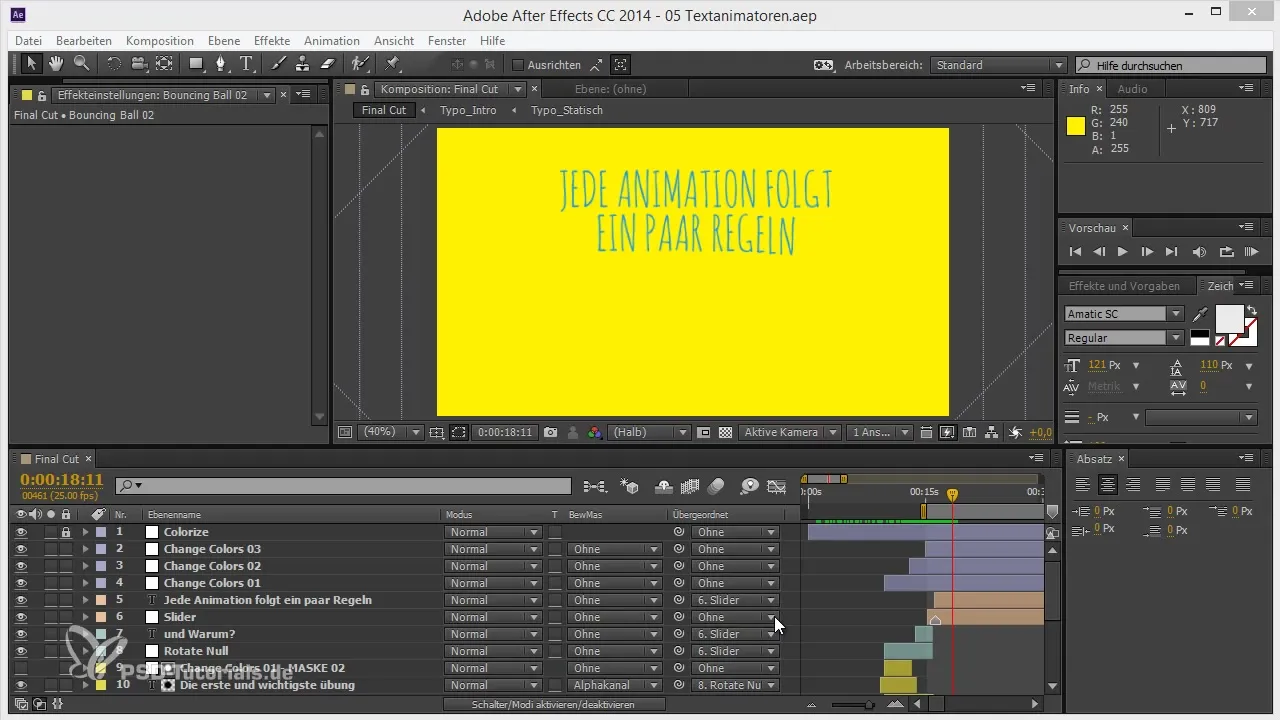This screenshot has width=1280, height=720.
Task: Hide the Change Colors 03 layer
Action: 21,549
